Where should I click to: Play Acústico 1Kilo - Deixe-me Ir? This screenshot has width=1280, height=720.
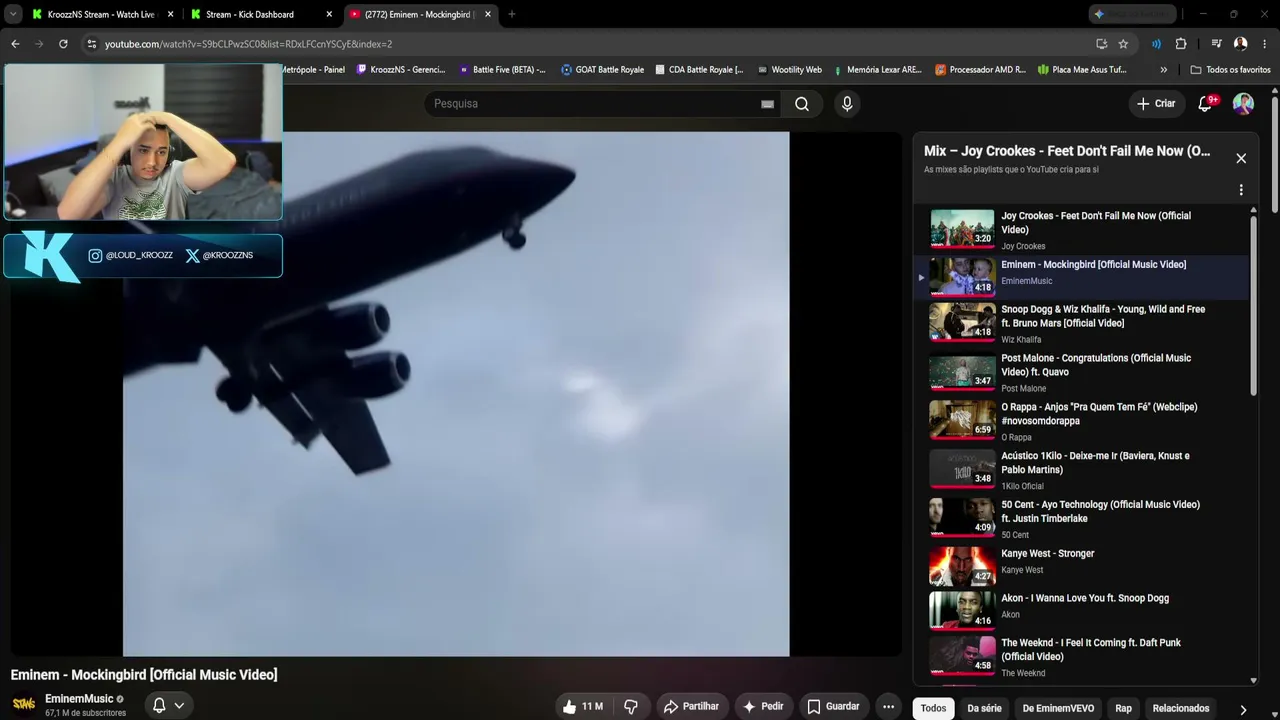(1084, 470)
